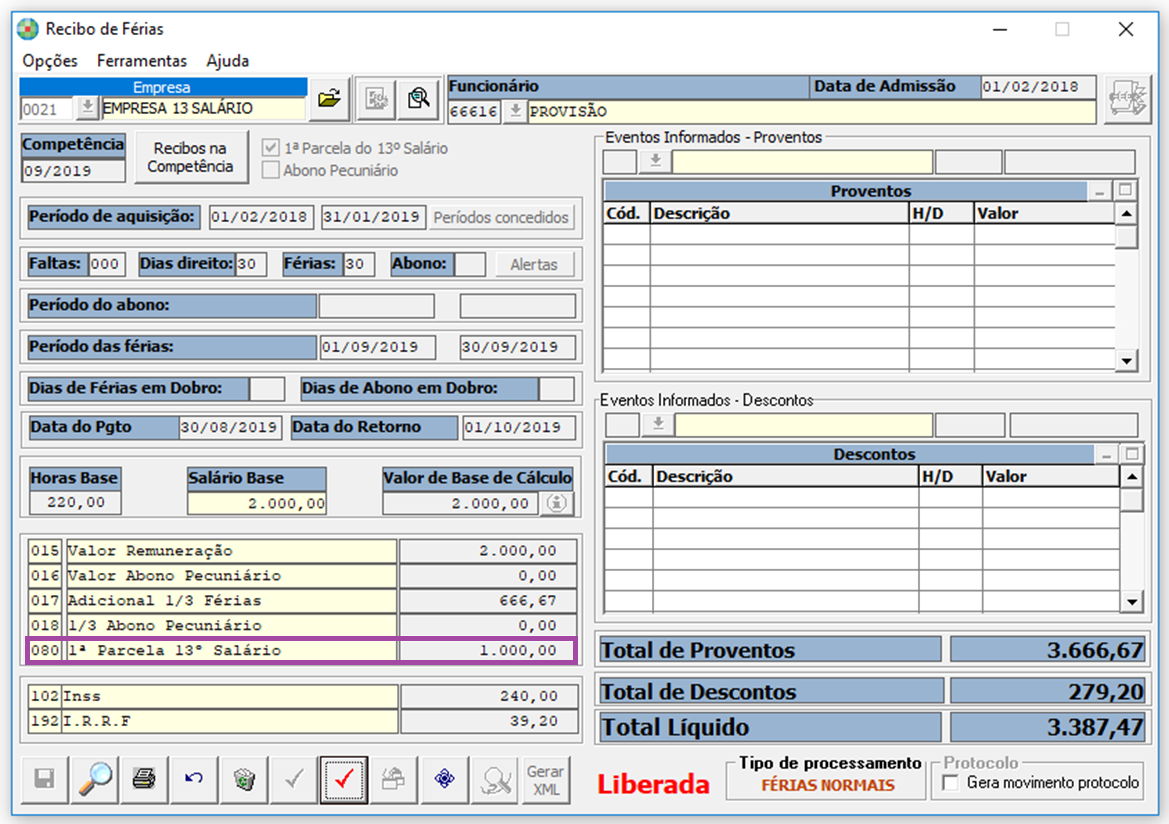This screenshot has height=824, width=1169.
Task: Click Recibos na Competência button
Action: 190,157
